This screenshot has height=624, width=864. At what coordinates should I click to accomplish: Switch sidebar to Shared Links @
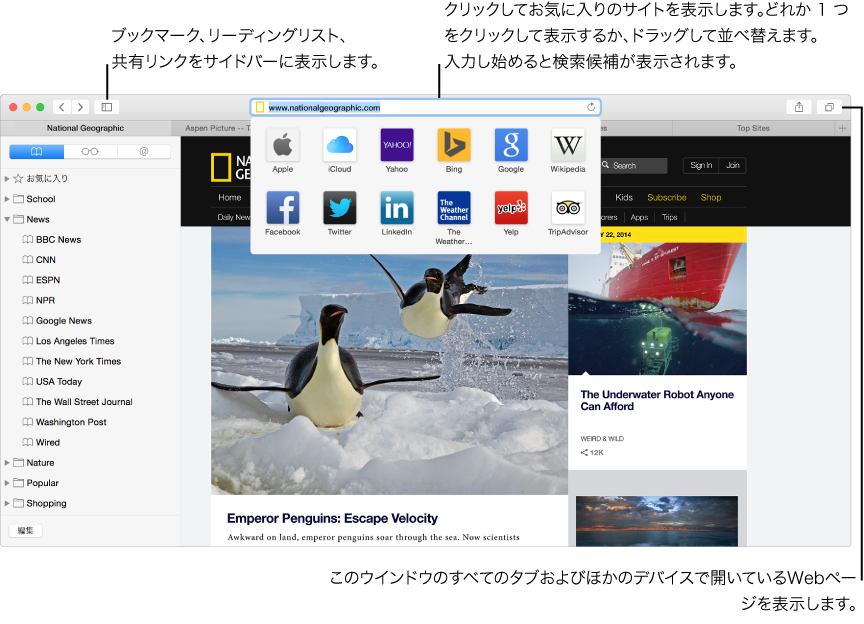click(144, 152)
